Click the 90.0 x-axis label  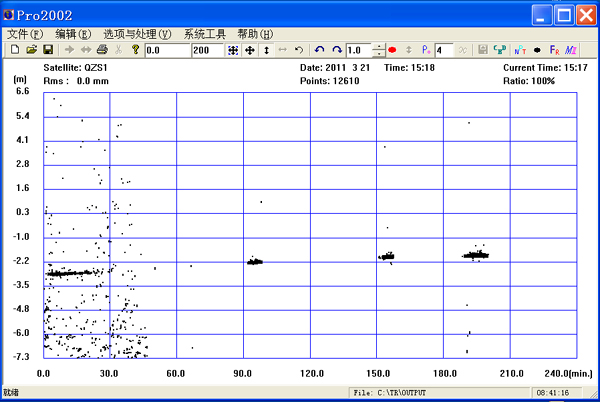click(x=242, y=373)
